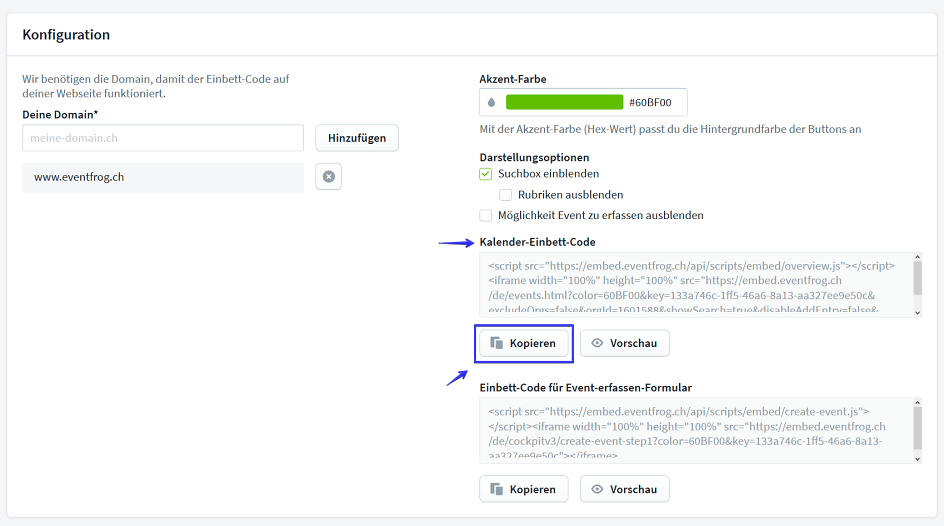Select the www.eventfrog.ch domain entry

pyautogui.click(x=163, y=177)
